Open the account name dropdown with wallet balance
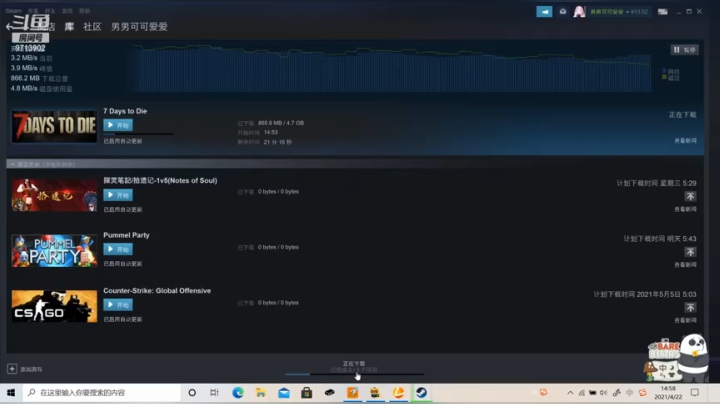Screen dimensions: 720x404 tap(619, 11)
